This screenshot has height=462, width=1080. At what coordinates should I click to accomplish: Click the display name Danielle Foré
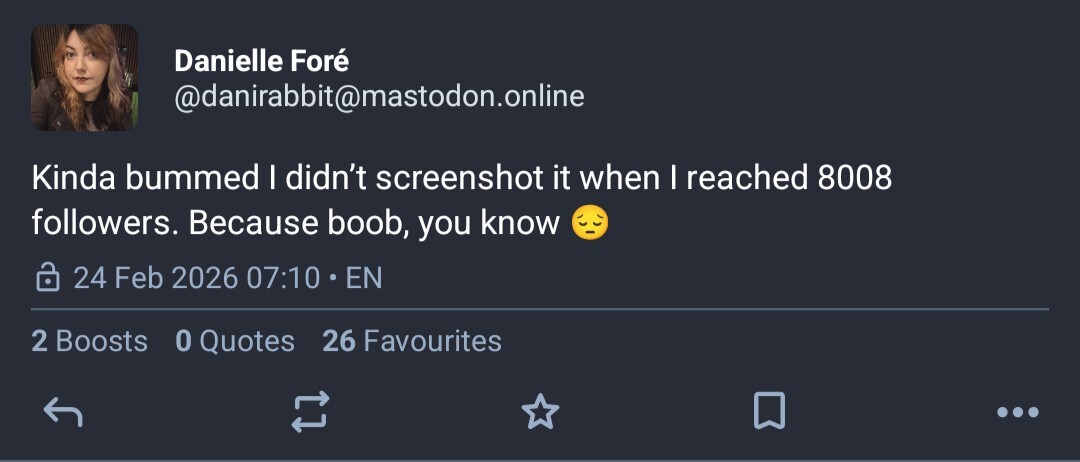point(262,61)
